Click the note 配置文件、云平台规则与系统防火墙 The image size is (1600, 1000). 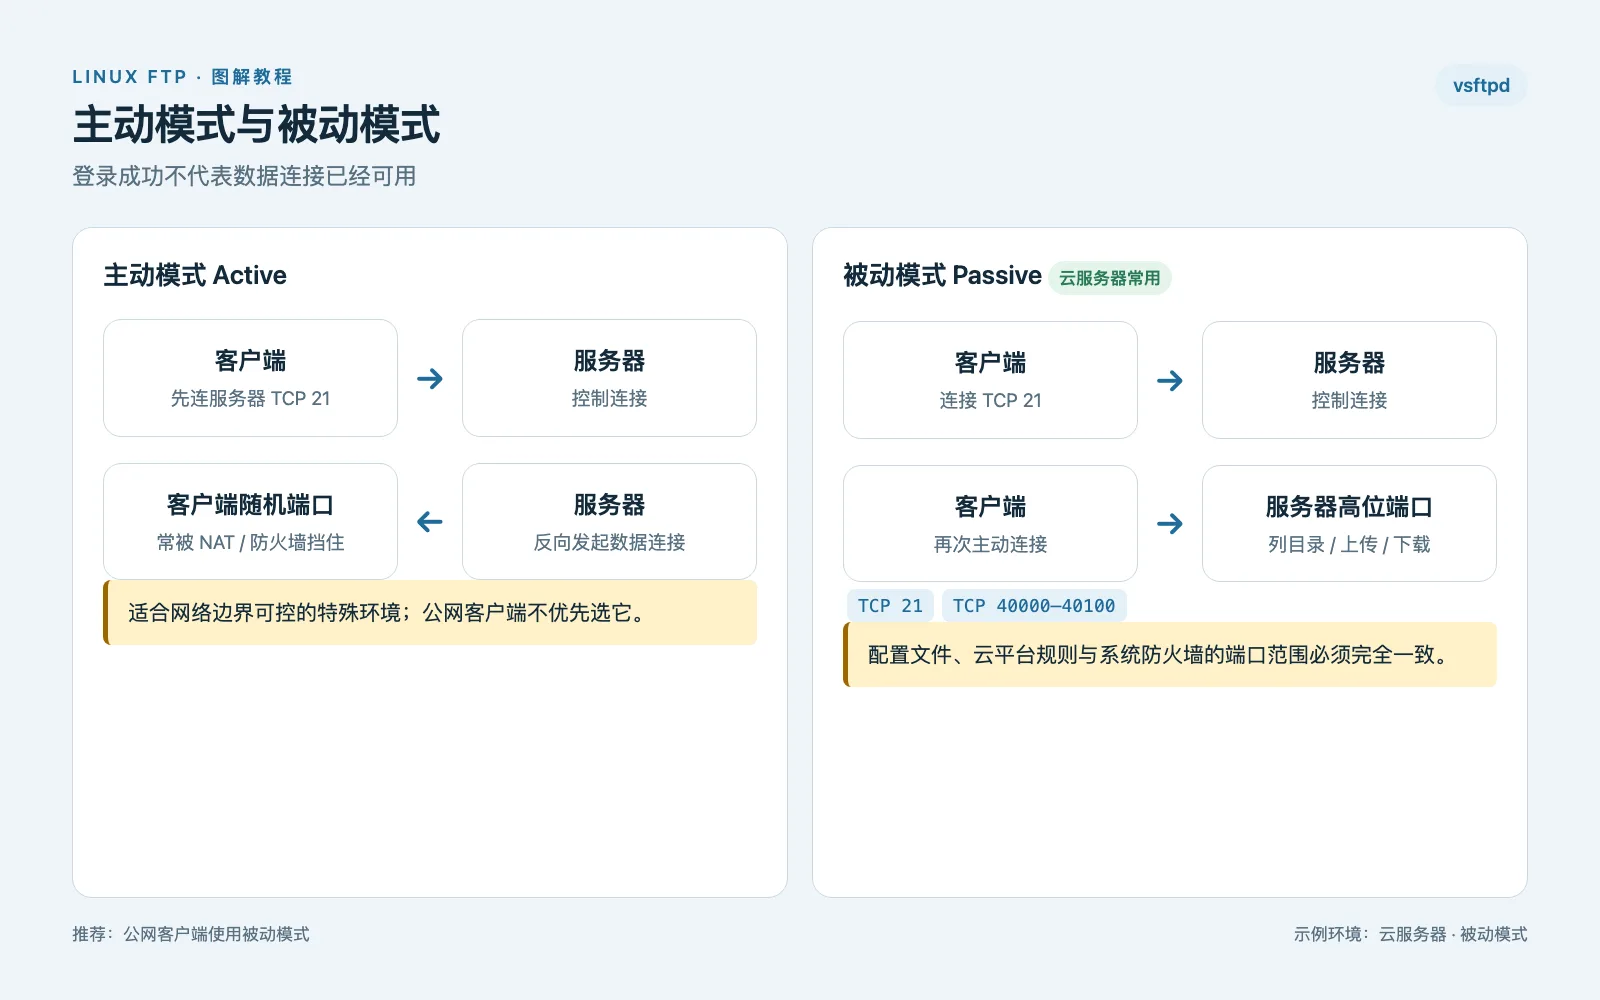click(1170, 654)
